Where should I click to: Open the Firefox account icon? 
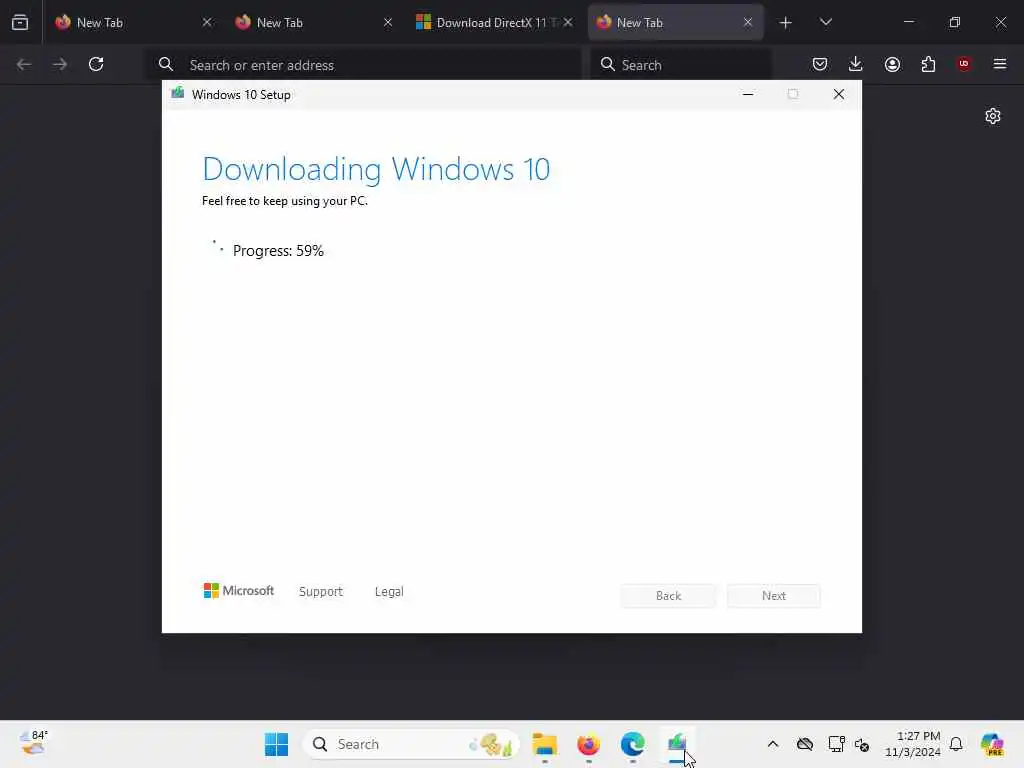point(892,64)
